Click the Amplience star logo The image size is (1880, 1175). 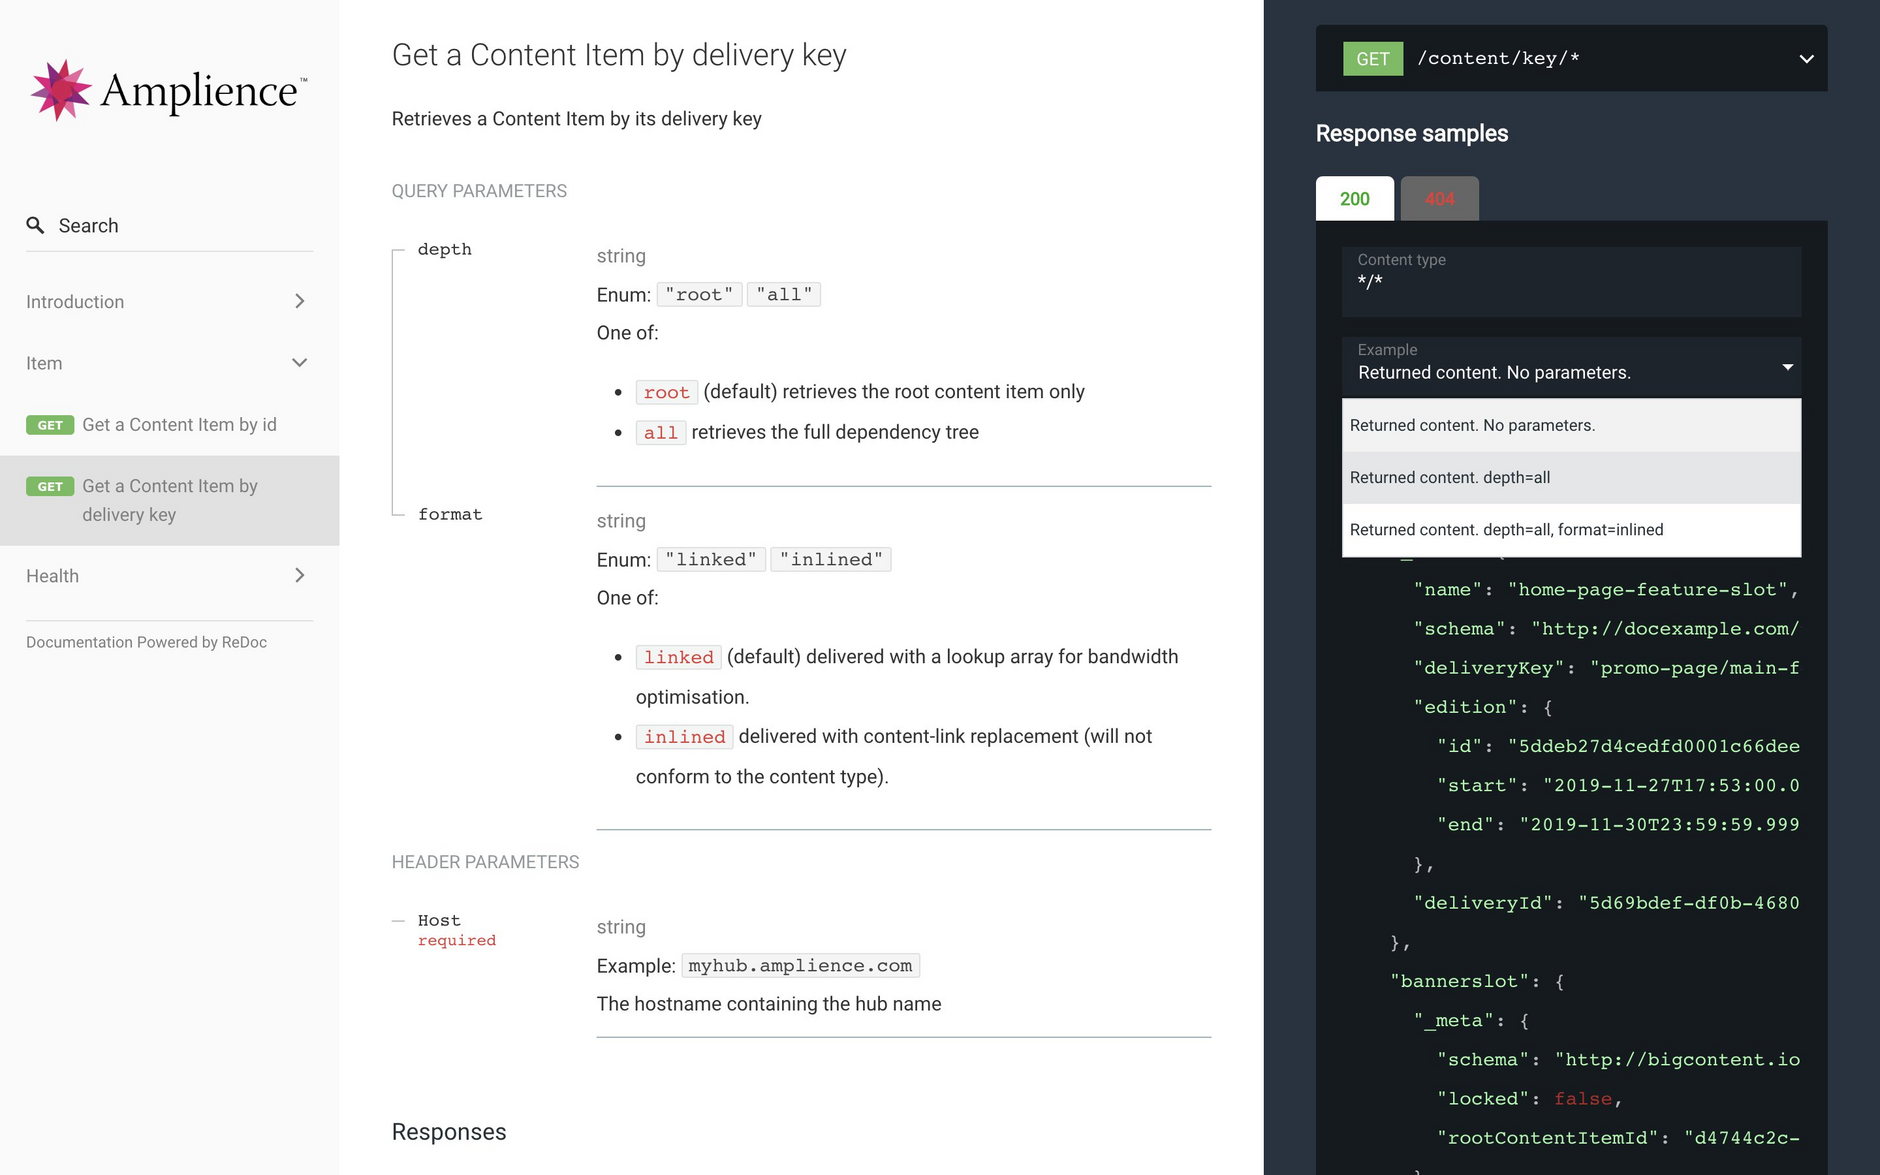pyautogui.click(x=60, y=90)
